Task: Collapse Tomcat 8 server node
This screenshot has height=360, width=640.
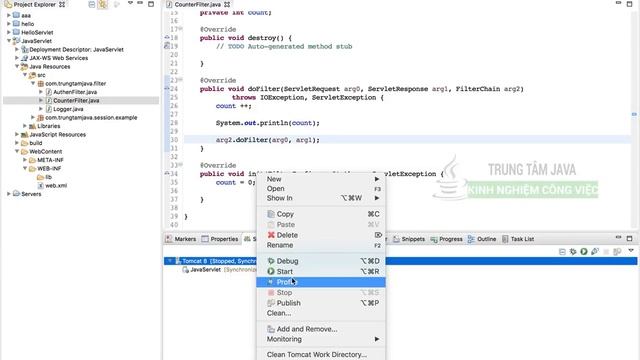Action: [170, 261]
